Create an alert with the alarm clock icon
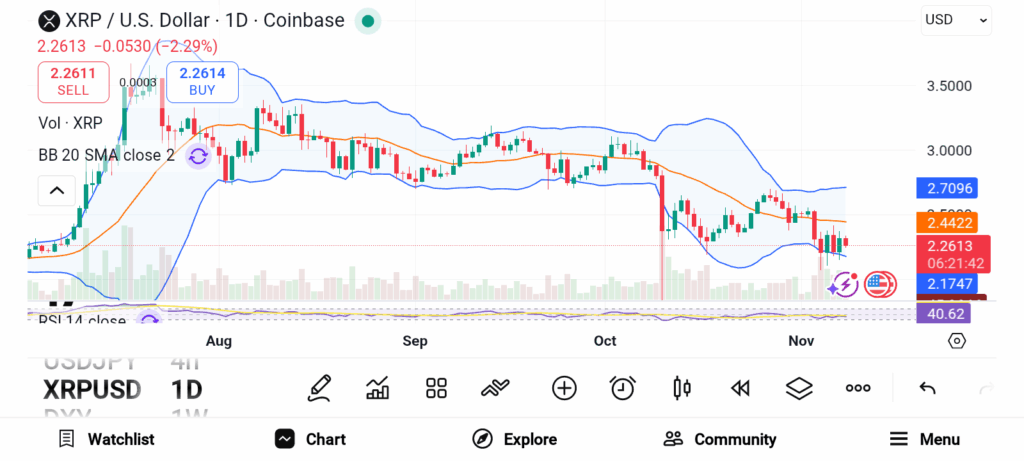Viewport: 1024px width, 461px height. coord(623,388)
